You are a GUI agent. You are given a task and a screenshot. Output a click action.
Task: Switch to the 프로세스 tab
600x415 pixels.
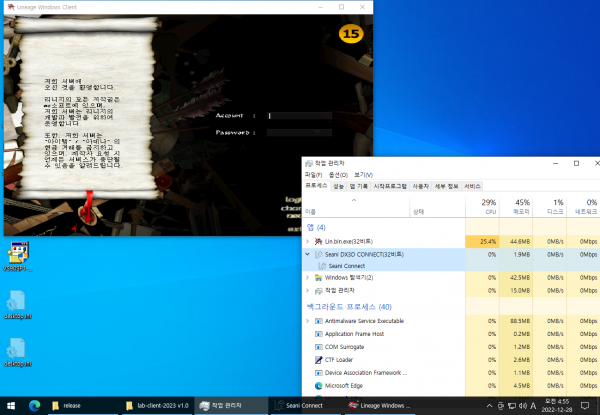pos(316,186)
